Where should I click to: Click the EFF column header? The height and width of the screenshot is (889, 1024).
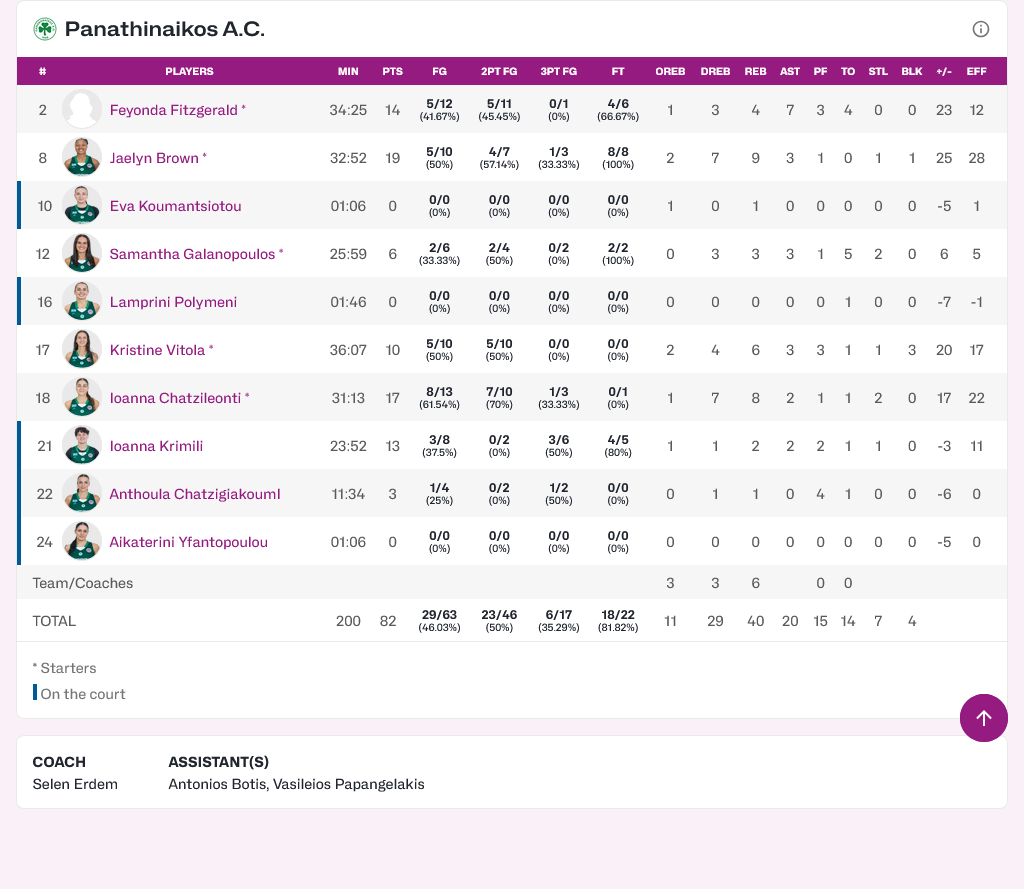pos(976,72)
